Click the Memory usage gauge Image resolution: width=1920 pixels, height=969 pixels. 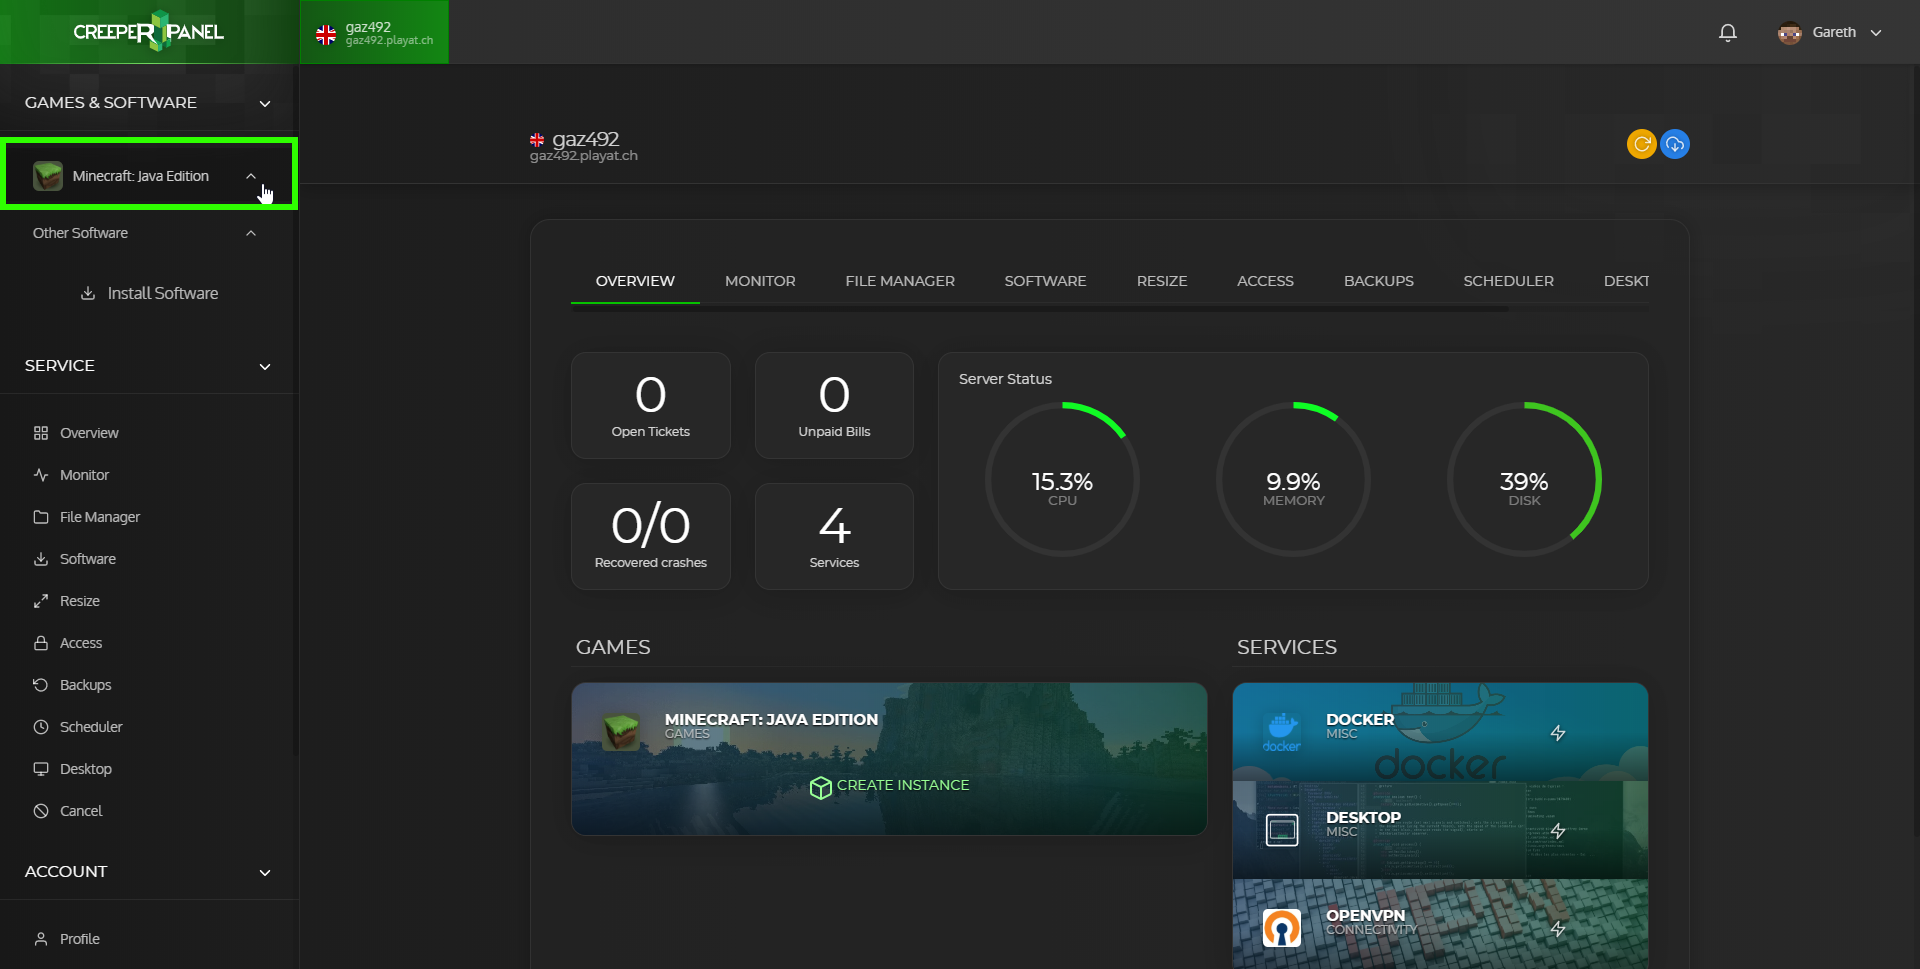click(x=1293, y=479)
